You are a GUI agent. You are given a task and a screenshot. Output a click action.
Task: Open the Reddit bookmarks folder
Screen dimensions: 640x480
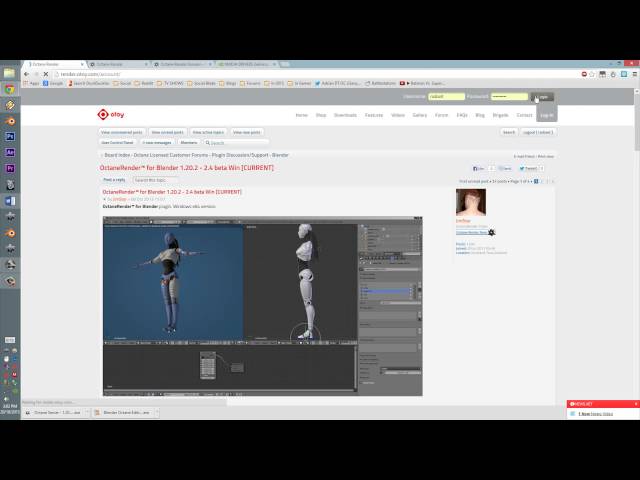(144, 83)
